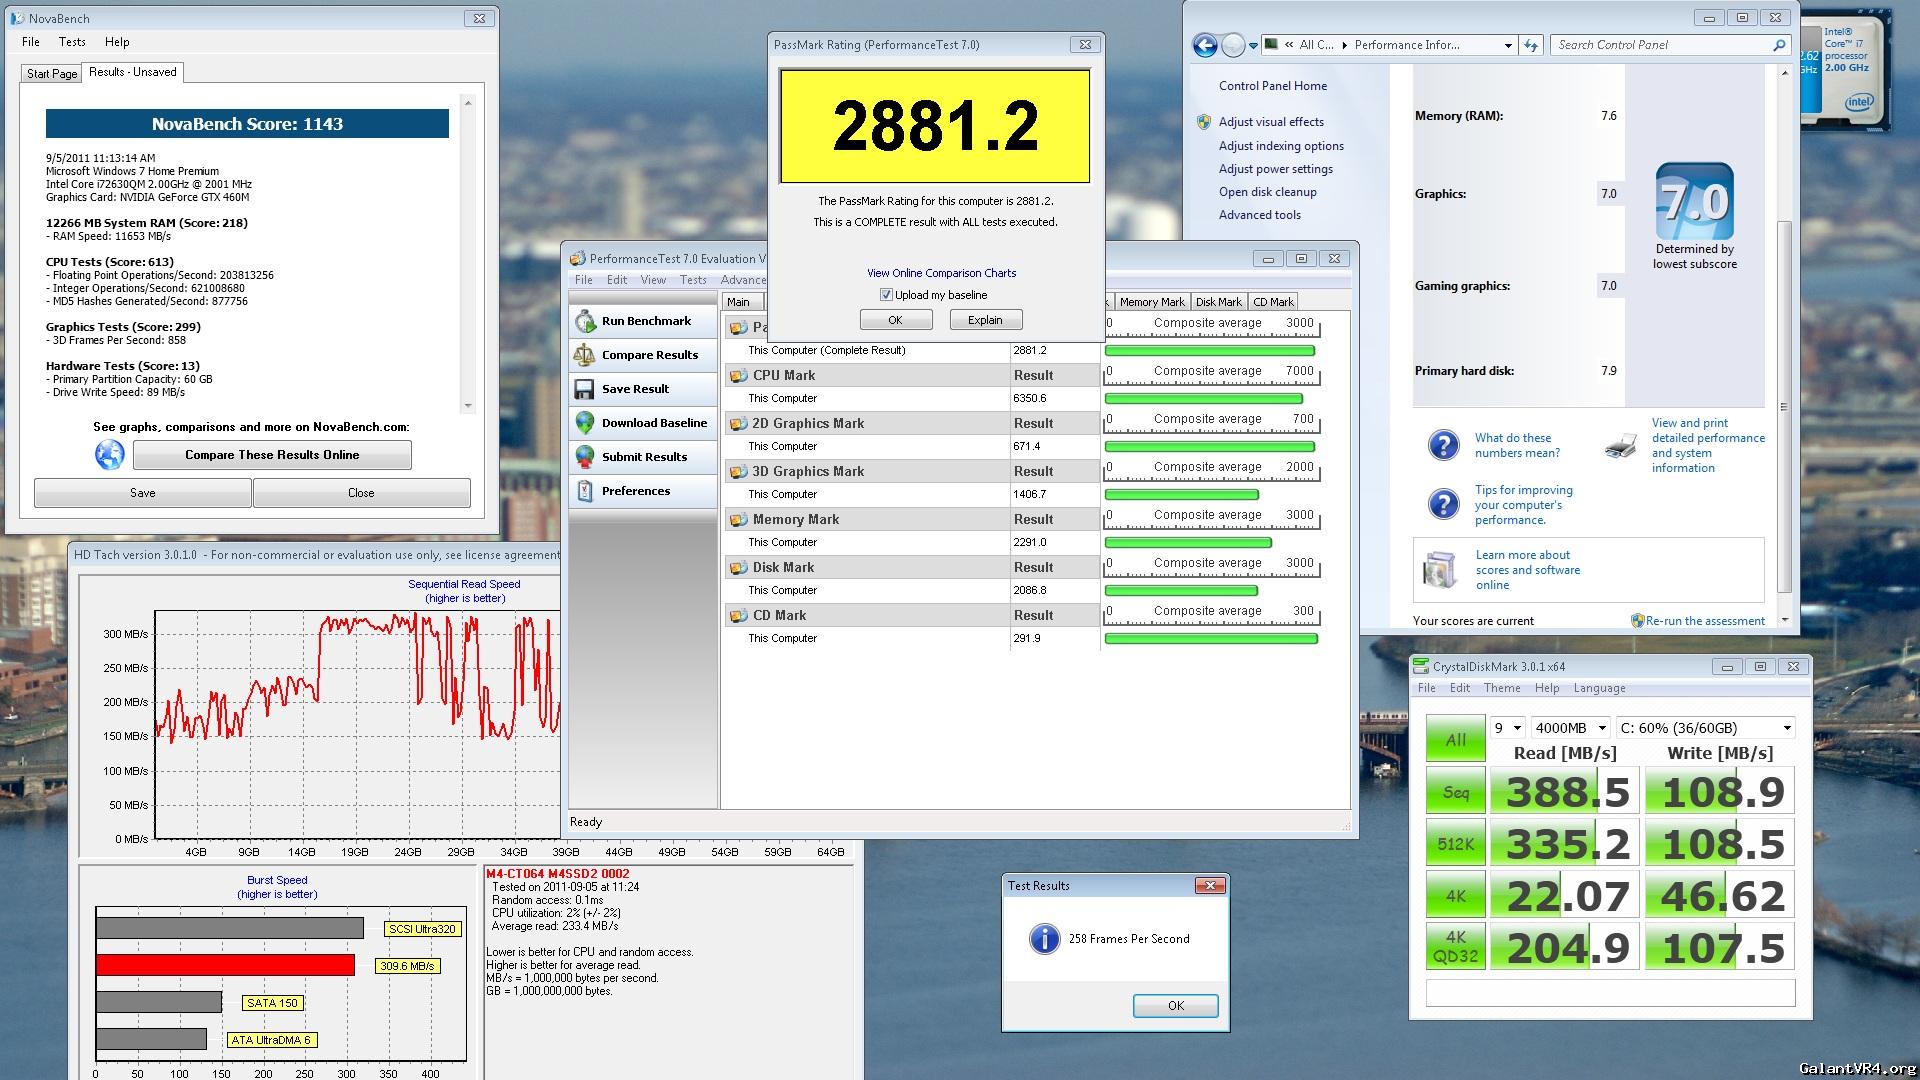Click 'Adjust indexing options' link
This screenshot has height=1080, width=1920.
click(x=1281, y=146)
